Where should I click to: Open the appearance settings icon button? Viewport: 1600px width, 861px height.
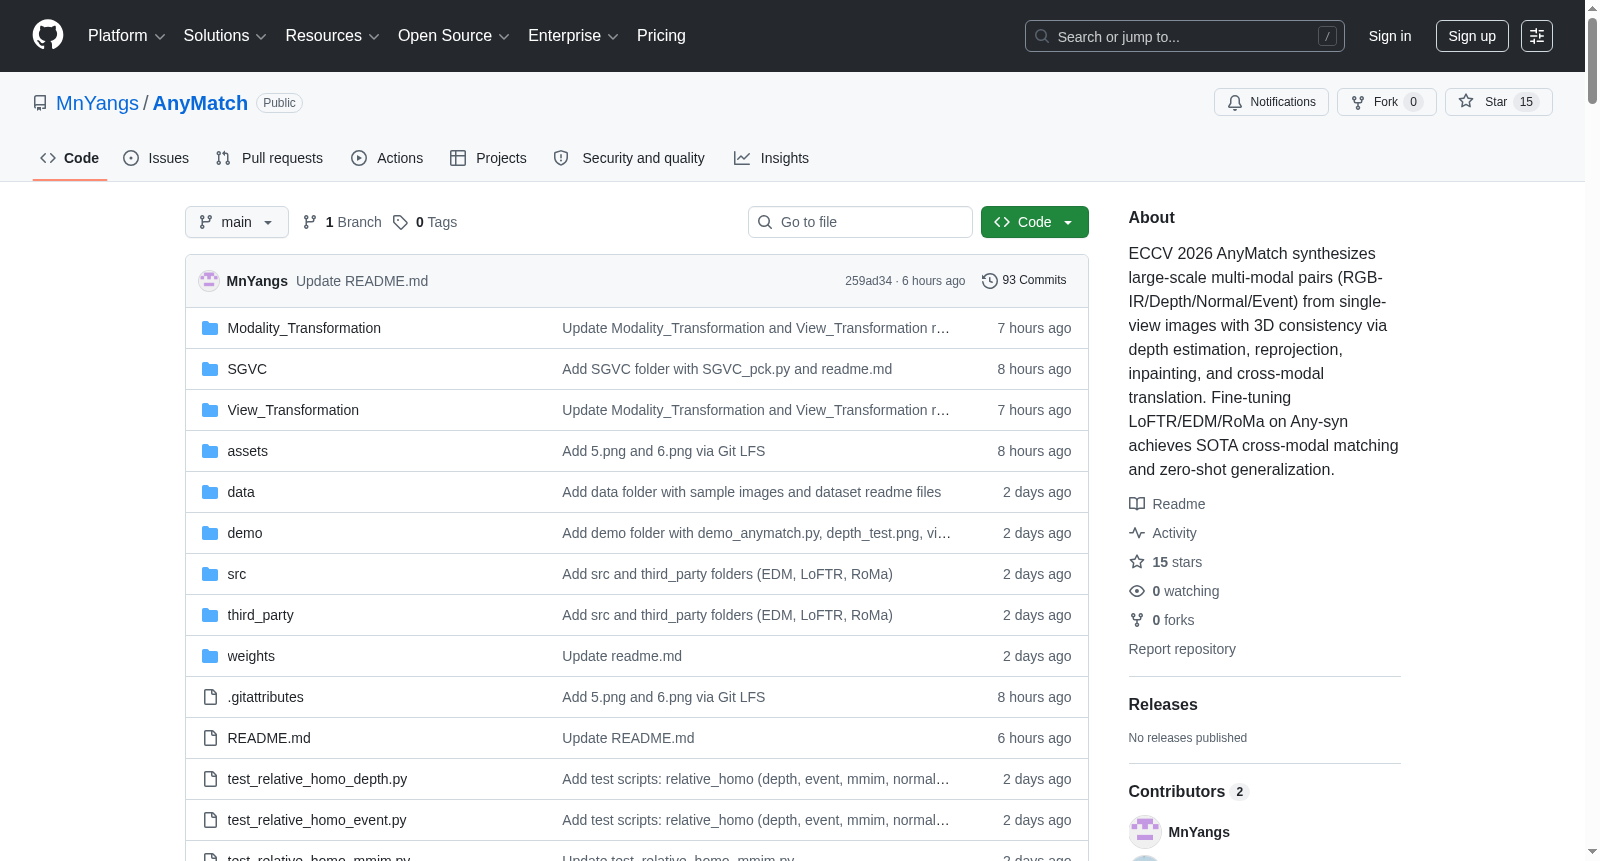tap(1537, 36)
